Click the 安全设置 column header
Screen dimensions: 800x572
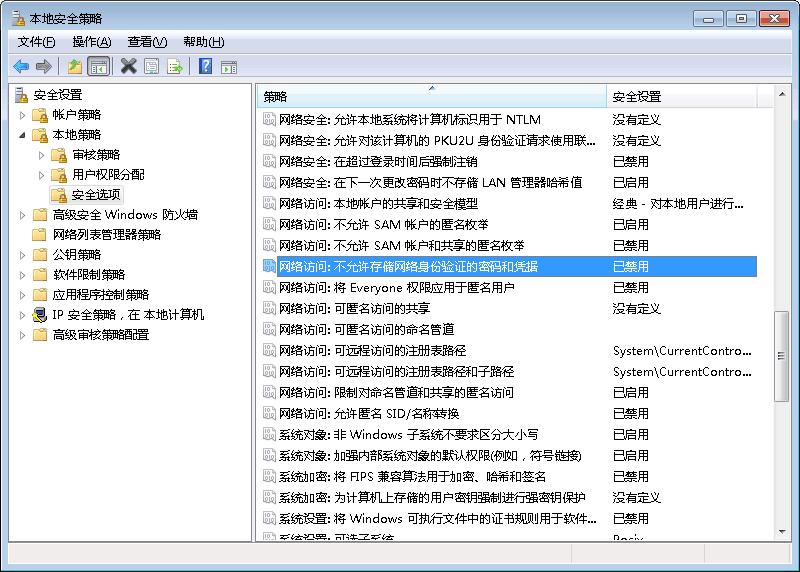coord(680,97)
